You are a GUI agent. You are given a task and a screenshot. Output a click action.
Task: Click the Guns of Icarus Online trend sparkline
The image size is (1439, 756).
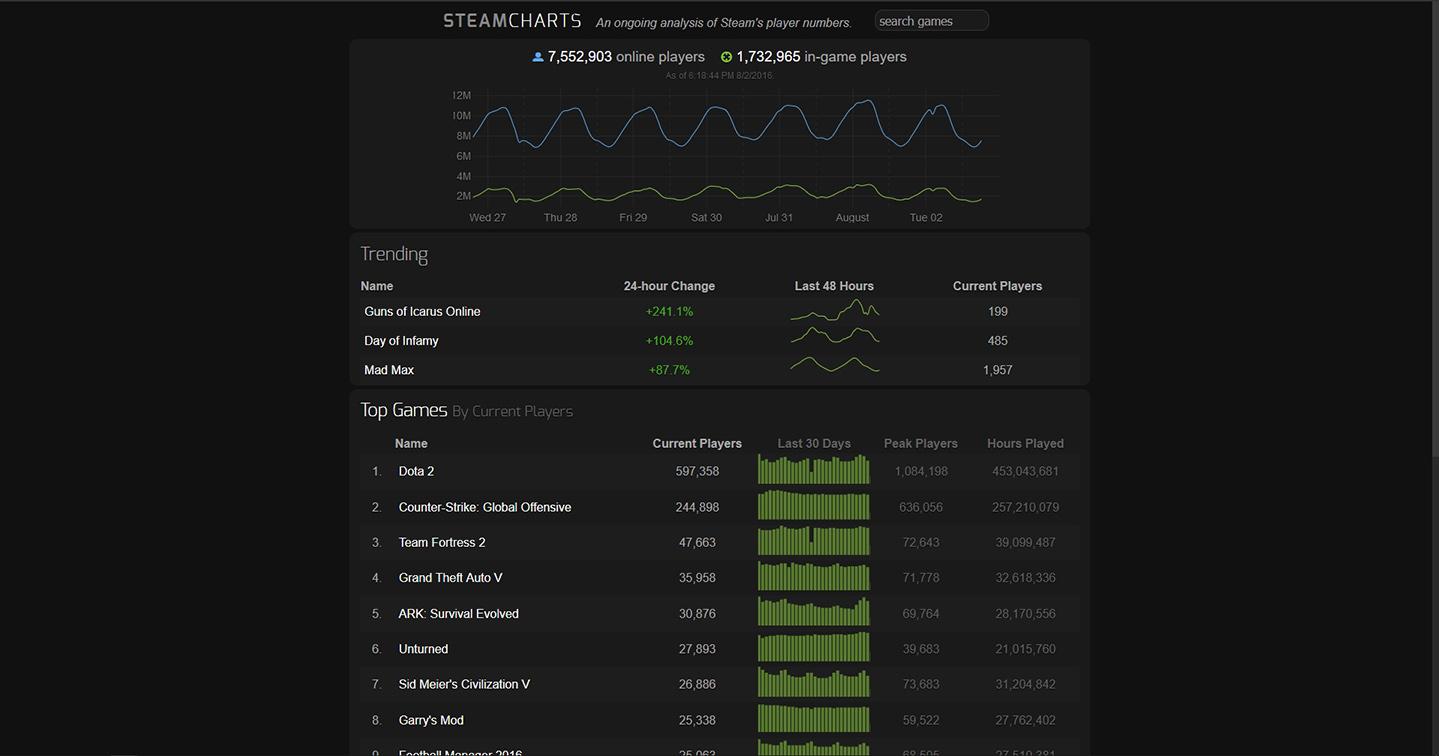834,311
